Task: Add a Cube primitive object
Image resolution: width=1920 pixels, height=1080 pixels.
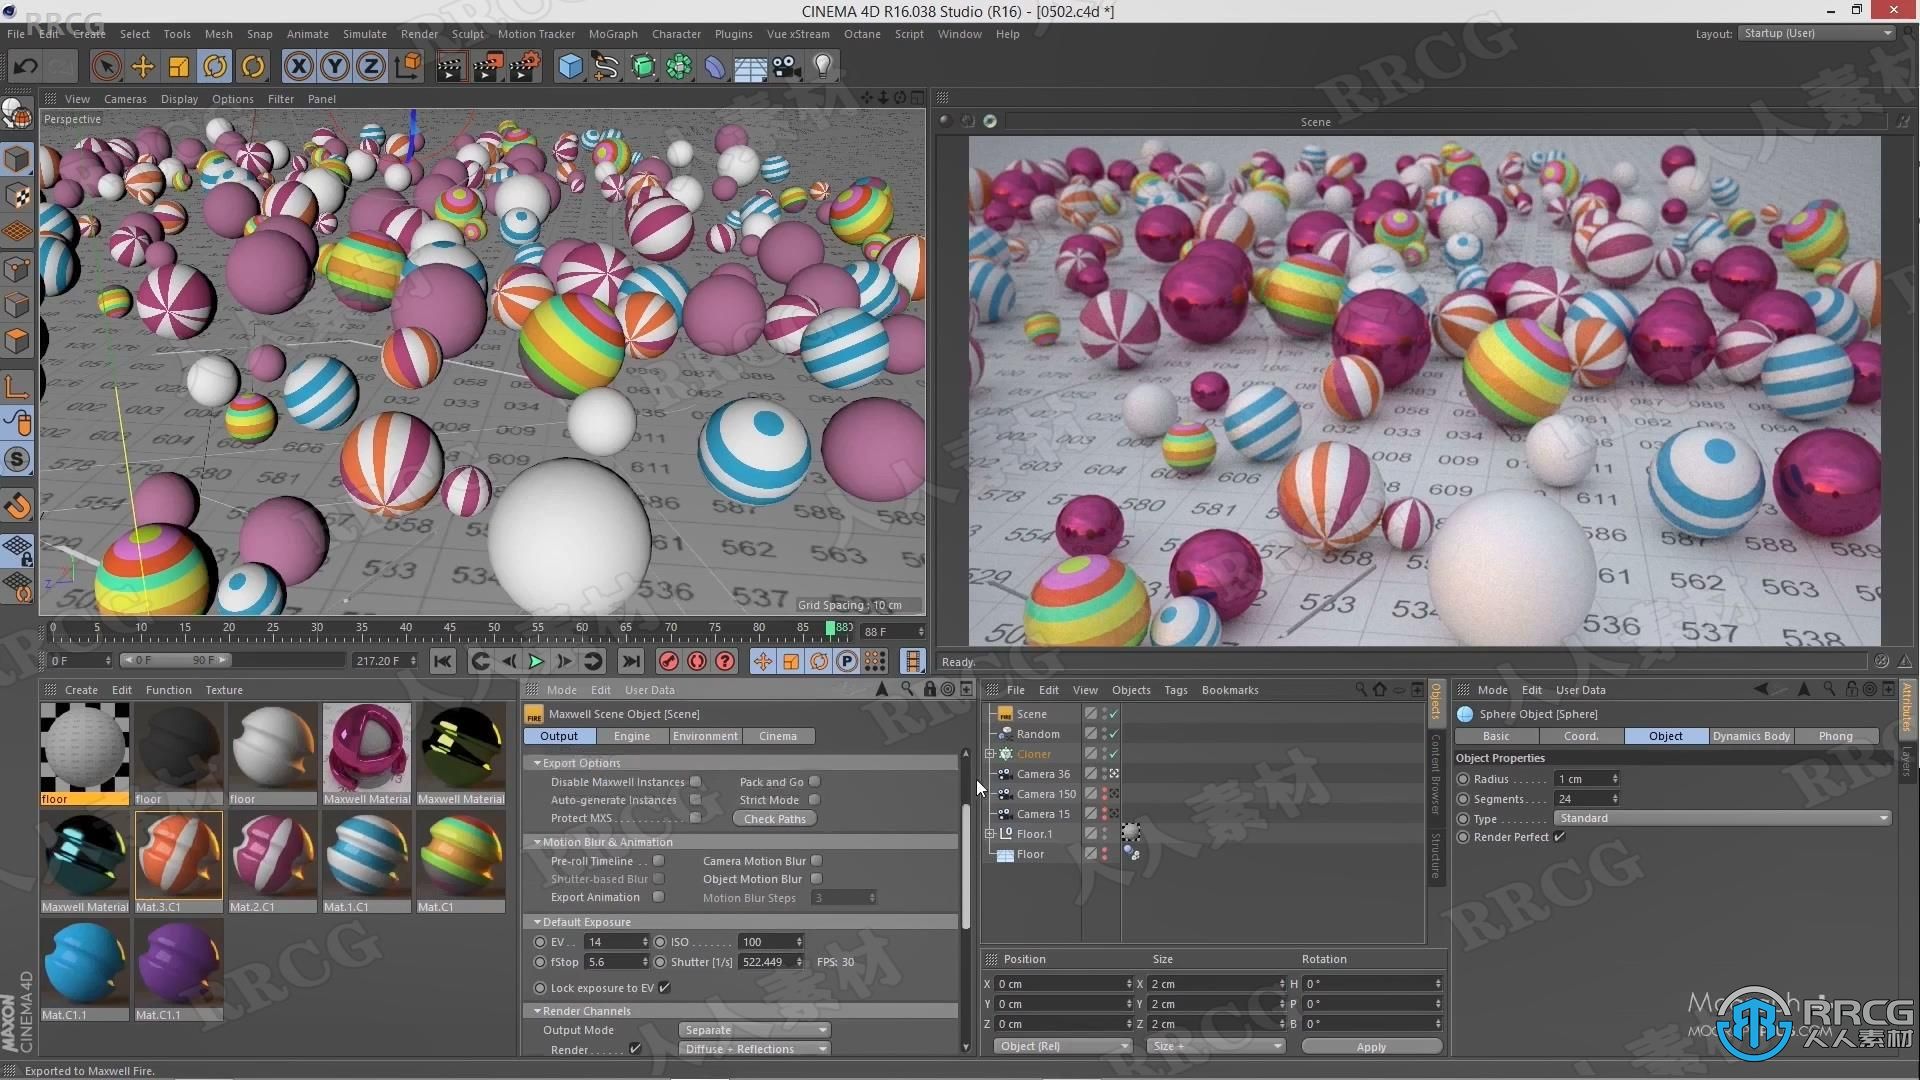Action: tap(570, 67)
